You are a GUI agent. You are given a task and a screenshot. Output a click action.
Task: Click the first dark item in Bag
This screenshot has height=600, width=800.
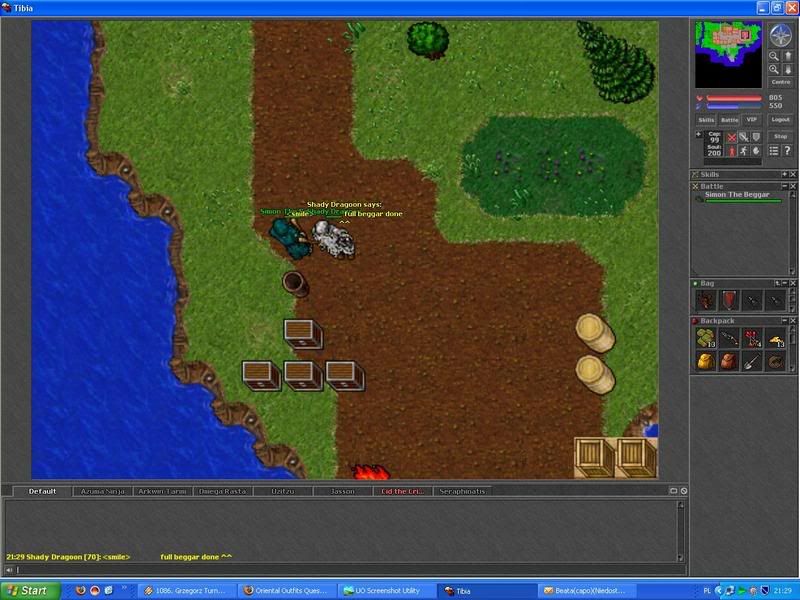(706, 301)
